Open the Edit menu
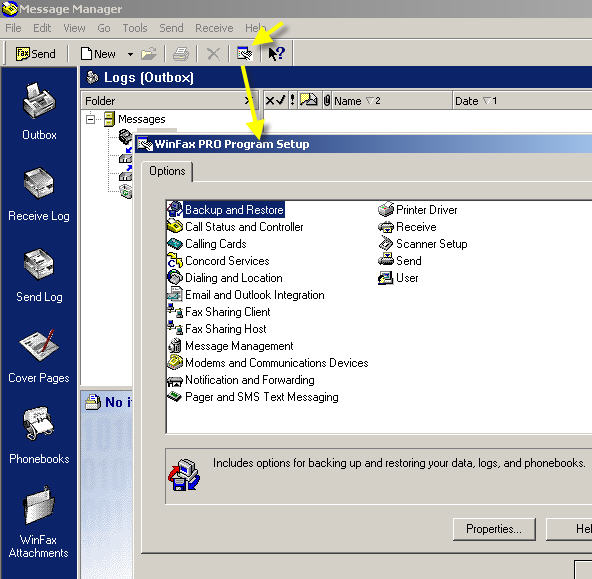 (x=42, y=28)
